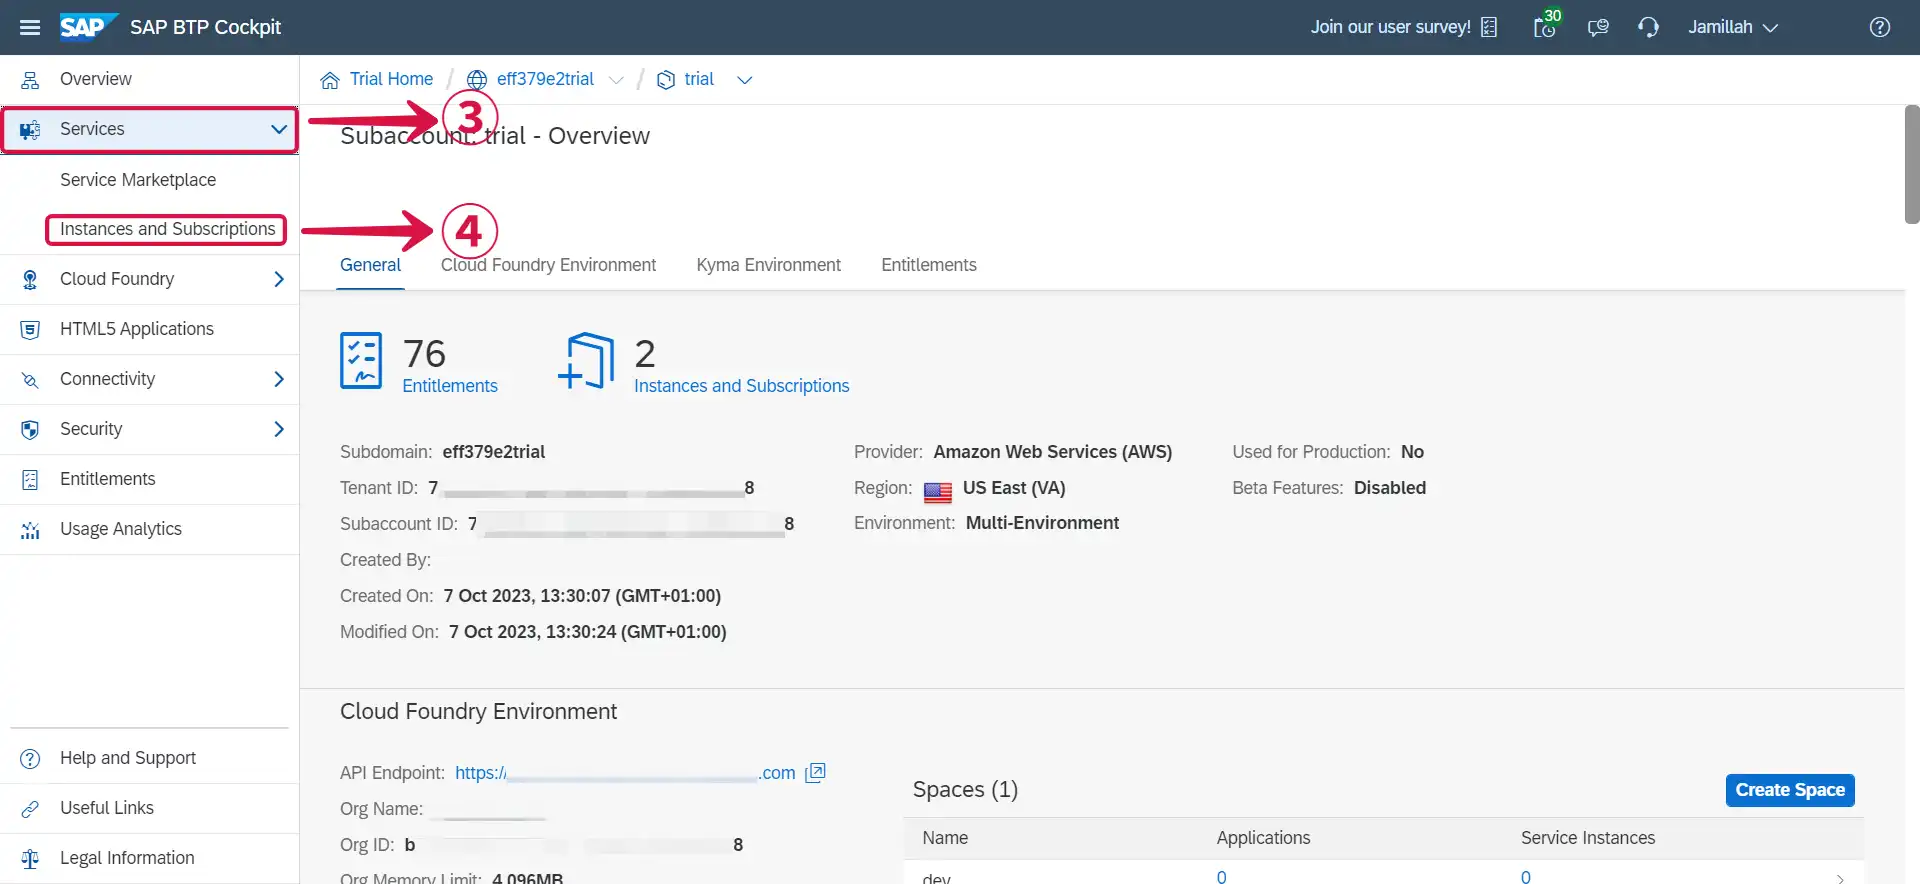Click the Overview sidebar icon
The image size is (1920, 884).
[x=30, y=80]
